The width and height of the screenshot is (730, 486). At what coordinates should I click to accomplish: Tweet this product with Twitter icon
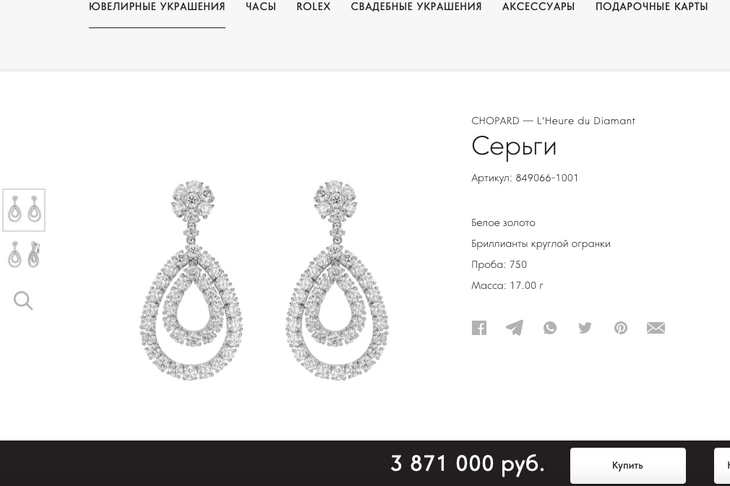pyautogui.click(x=585, y=328)
